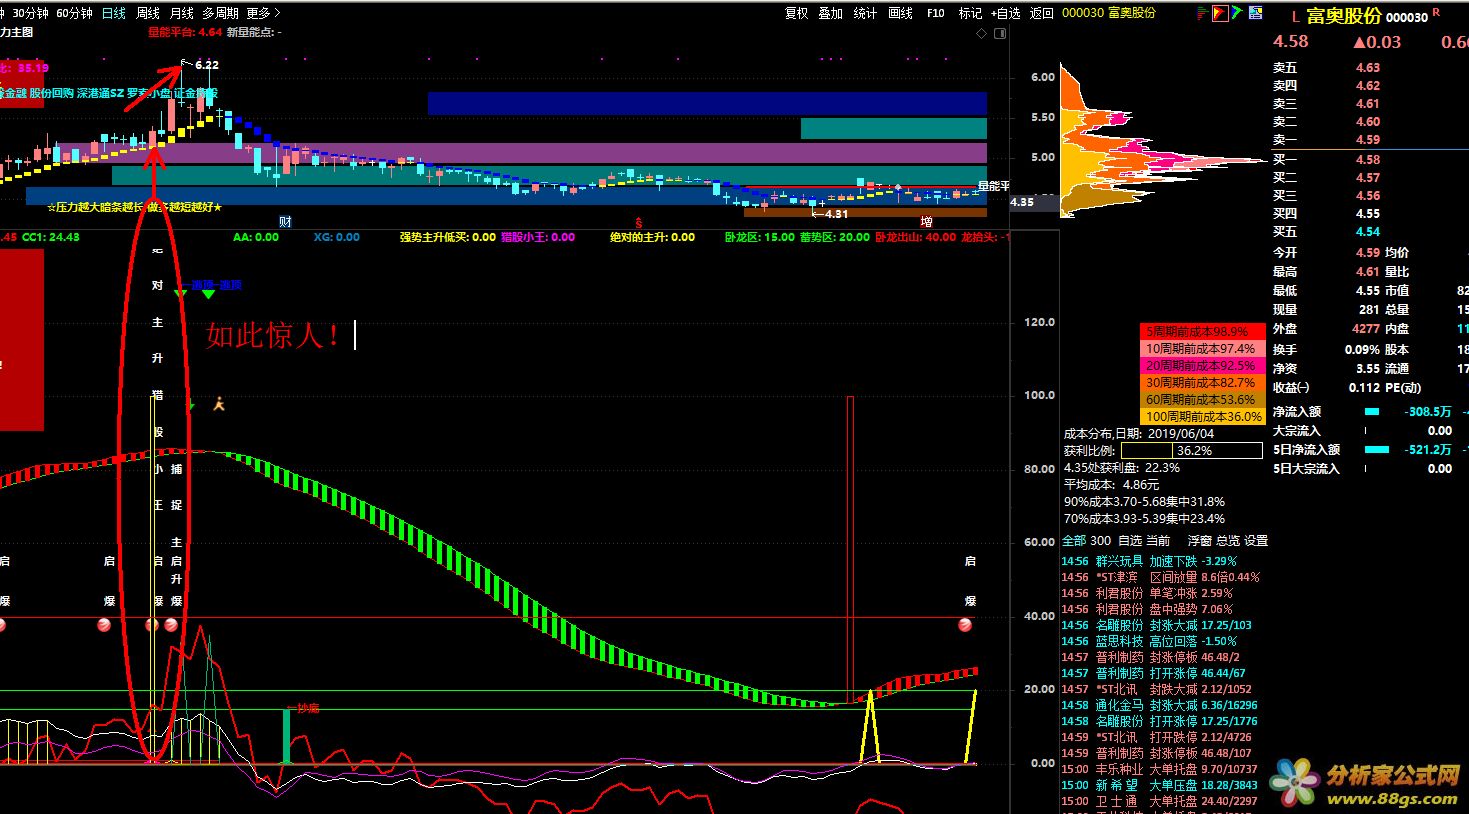Click the 财 marker on the chart

[285, 222]
